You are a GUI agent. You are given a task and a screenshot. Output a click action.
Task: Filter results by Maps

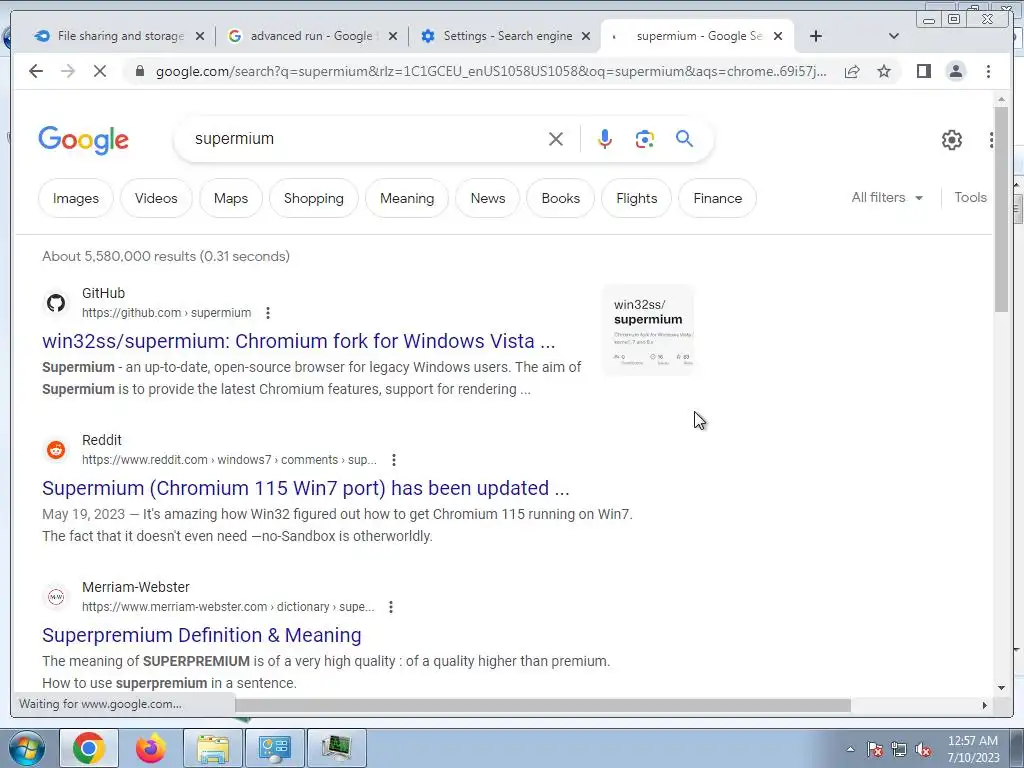click(x=231, y=198)
